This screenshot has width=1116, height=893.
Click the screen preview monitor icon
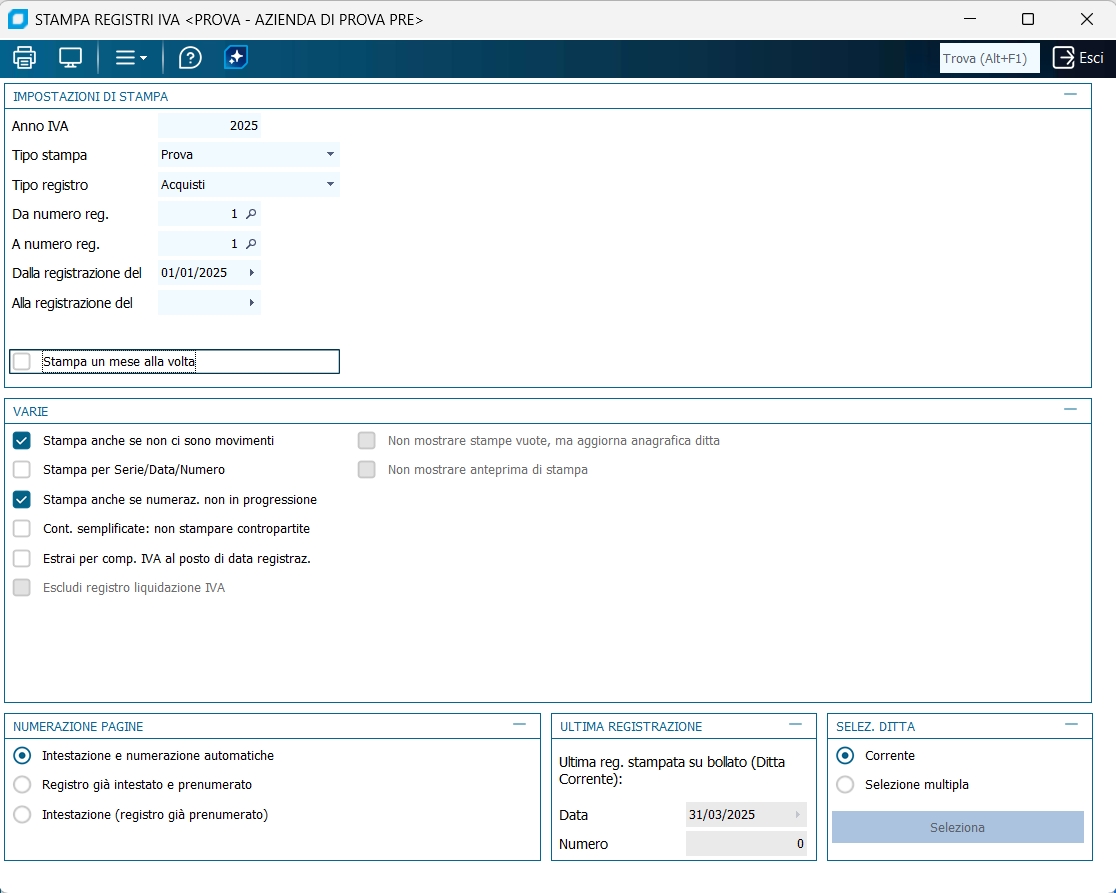(70, 57)
